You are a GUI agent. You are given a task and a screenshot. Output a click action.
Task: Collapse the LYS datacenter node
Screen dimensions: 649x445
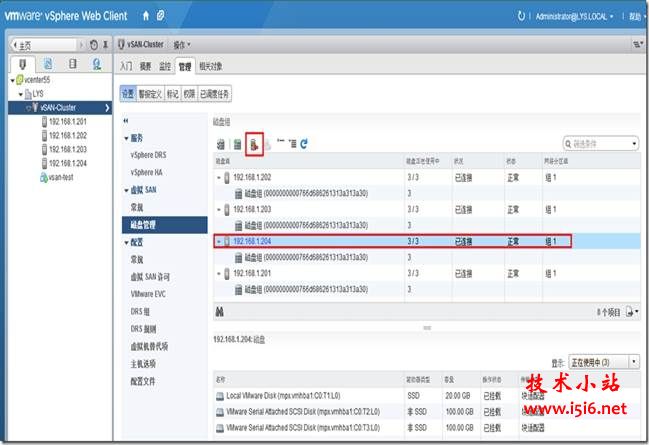21,94
